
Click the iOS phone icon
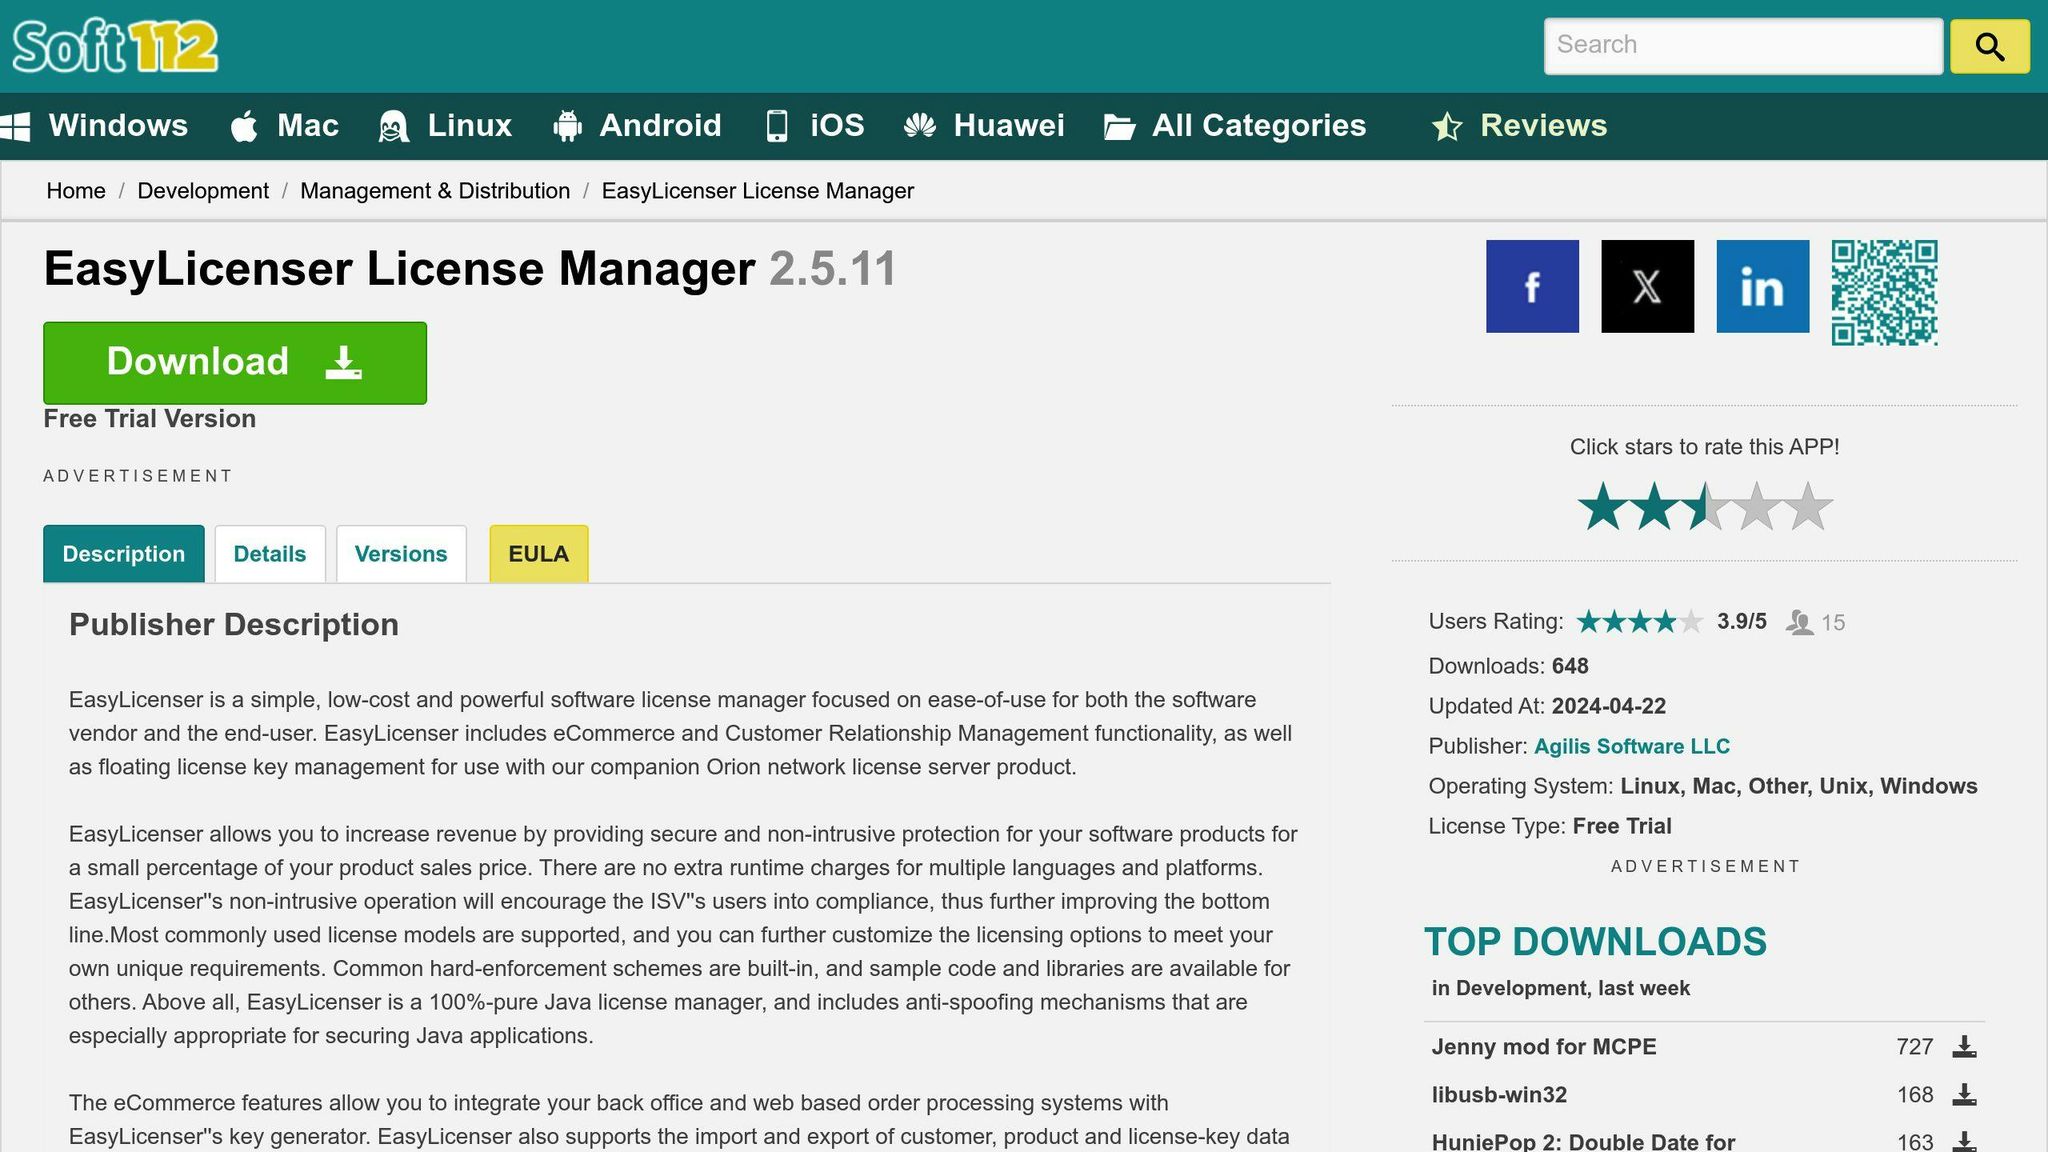click(777, 127)
